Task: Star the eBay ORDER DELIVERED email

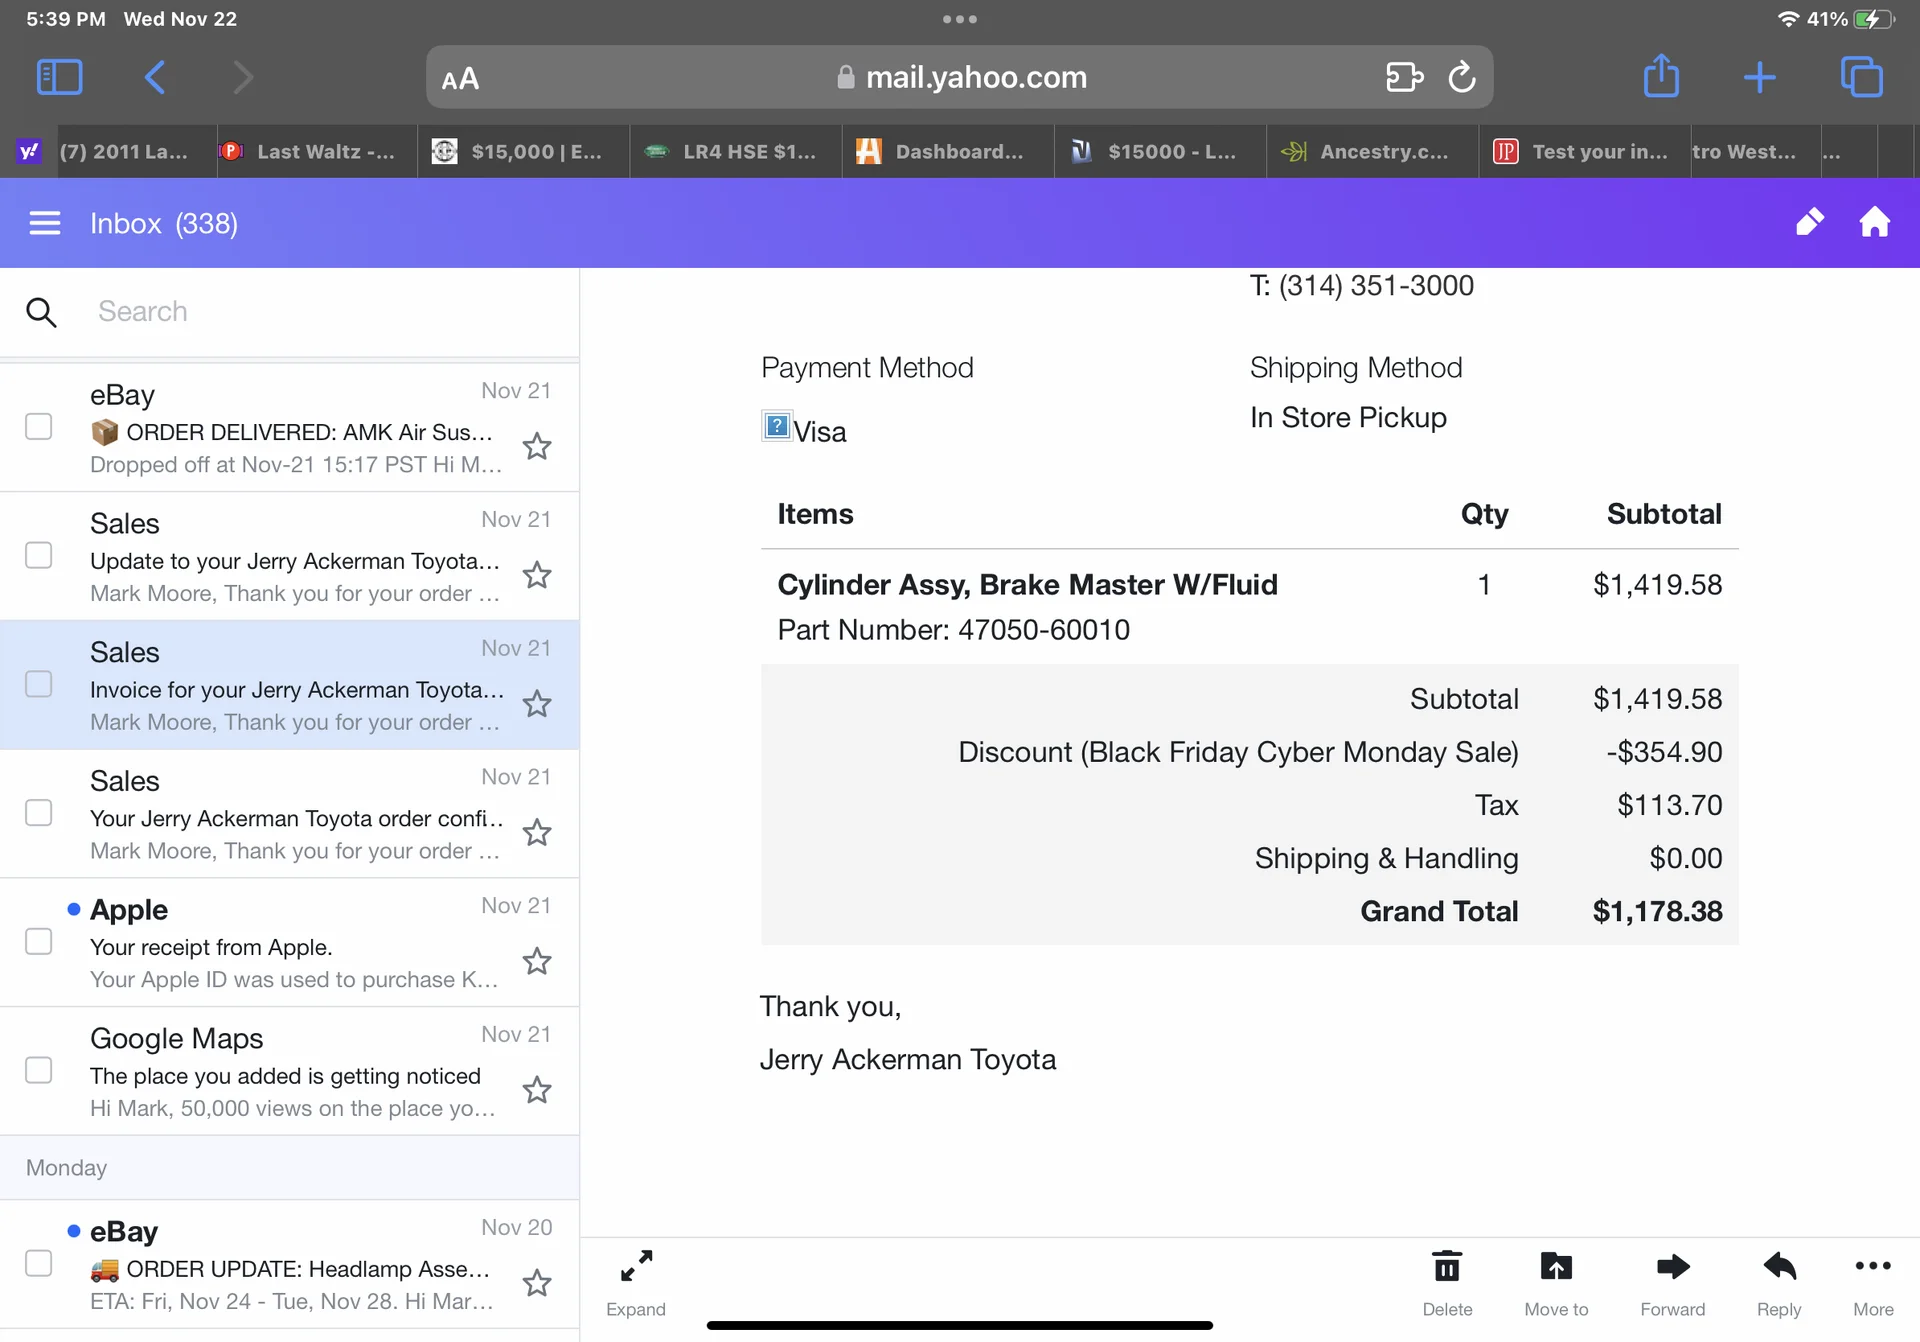Action: point(537,446)
